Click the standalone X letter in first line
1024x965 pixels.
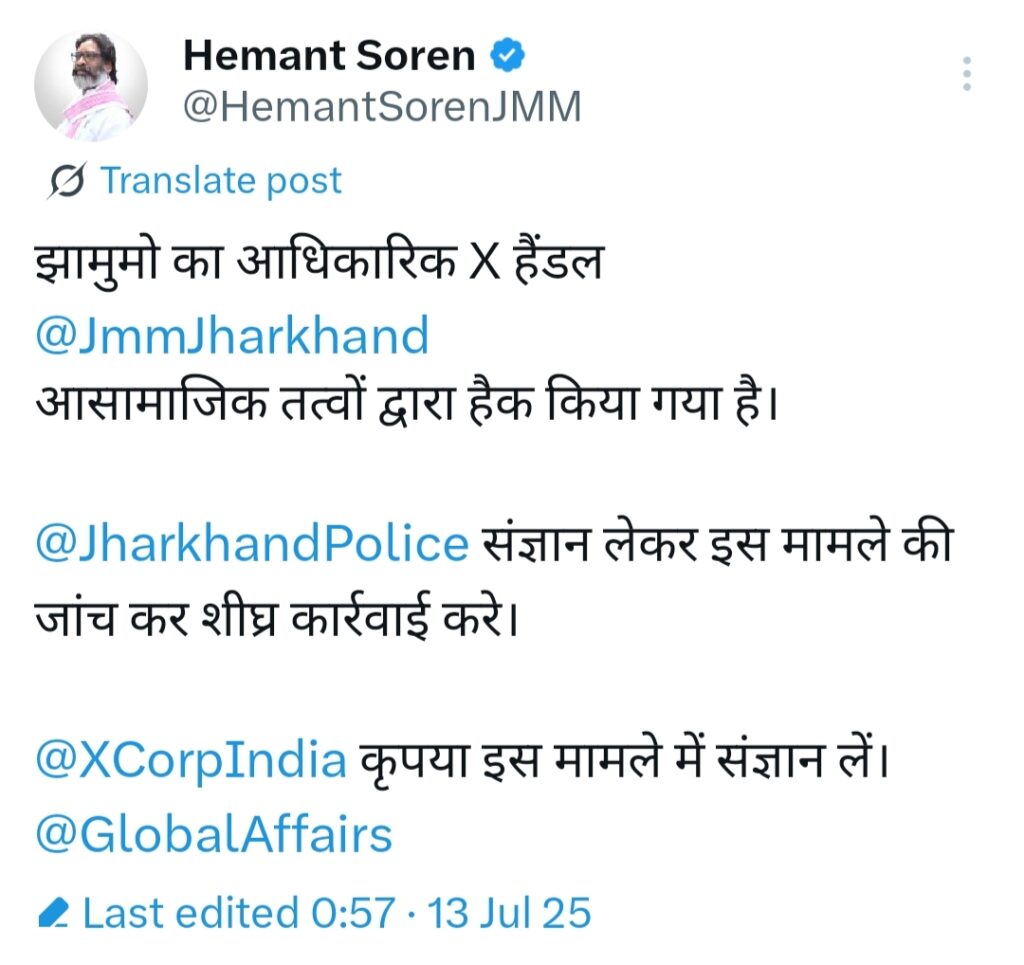click(x=484, y=264)
